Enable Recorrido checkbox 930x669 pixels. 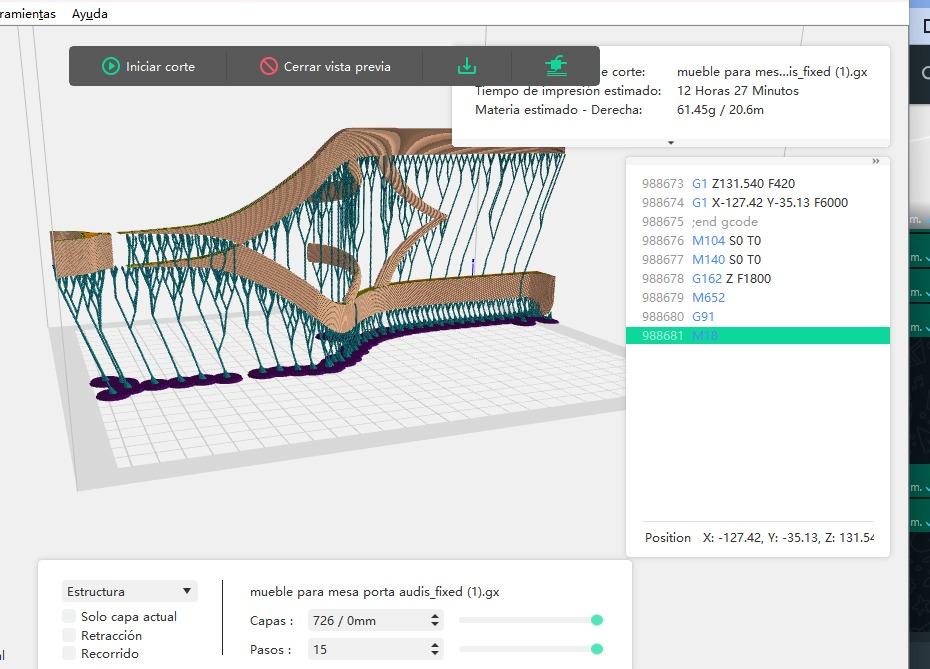pyautogui.click(x=69, y=653)
